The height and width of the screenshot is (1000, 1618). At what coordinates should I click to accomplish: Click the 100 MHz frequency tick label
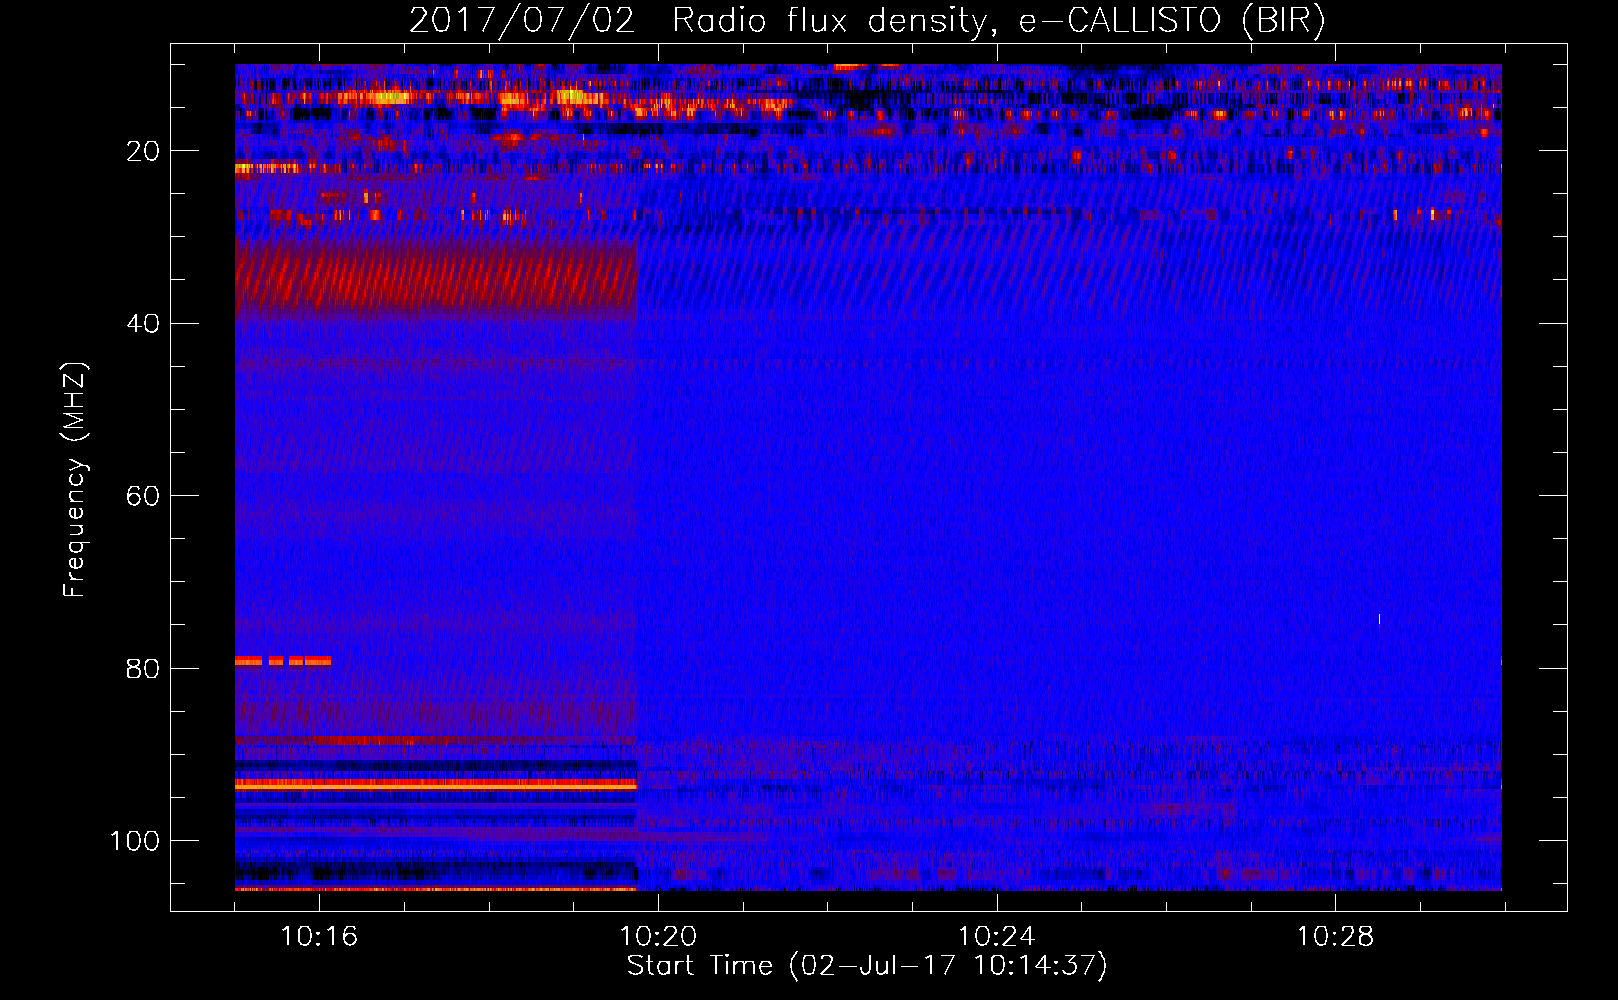pyautogui.click(x=135, y=841)
